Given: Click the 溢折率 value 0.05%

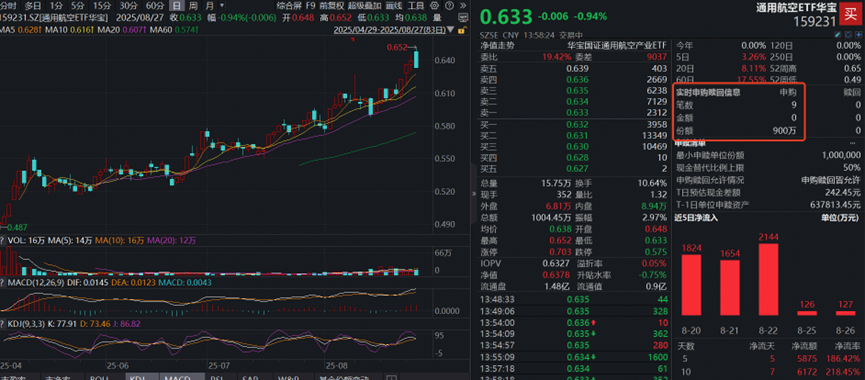Looking at the screenshot, I should point(655,263).
